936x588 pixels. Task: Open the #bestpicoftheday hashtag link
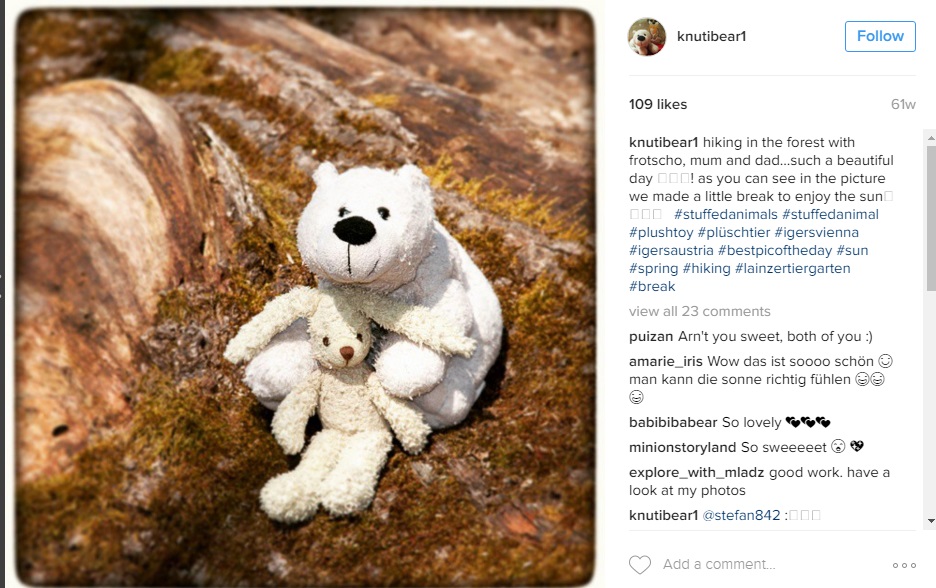775,251
